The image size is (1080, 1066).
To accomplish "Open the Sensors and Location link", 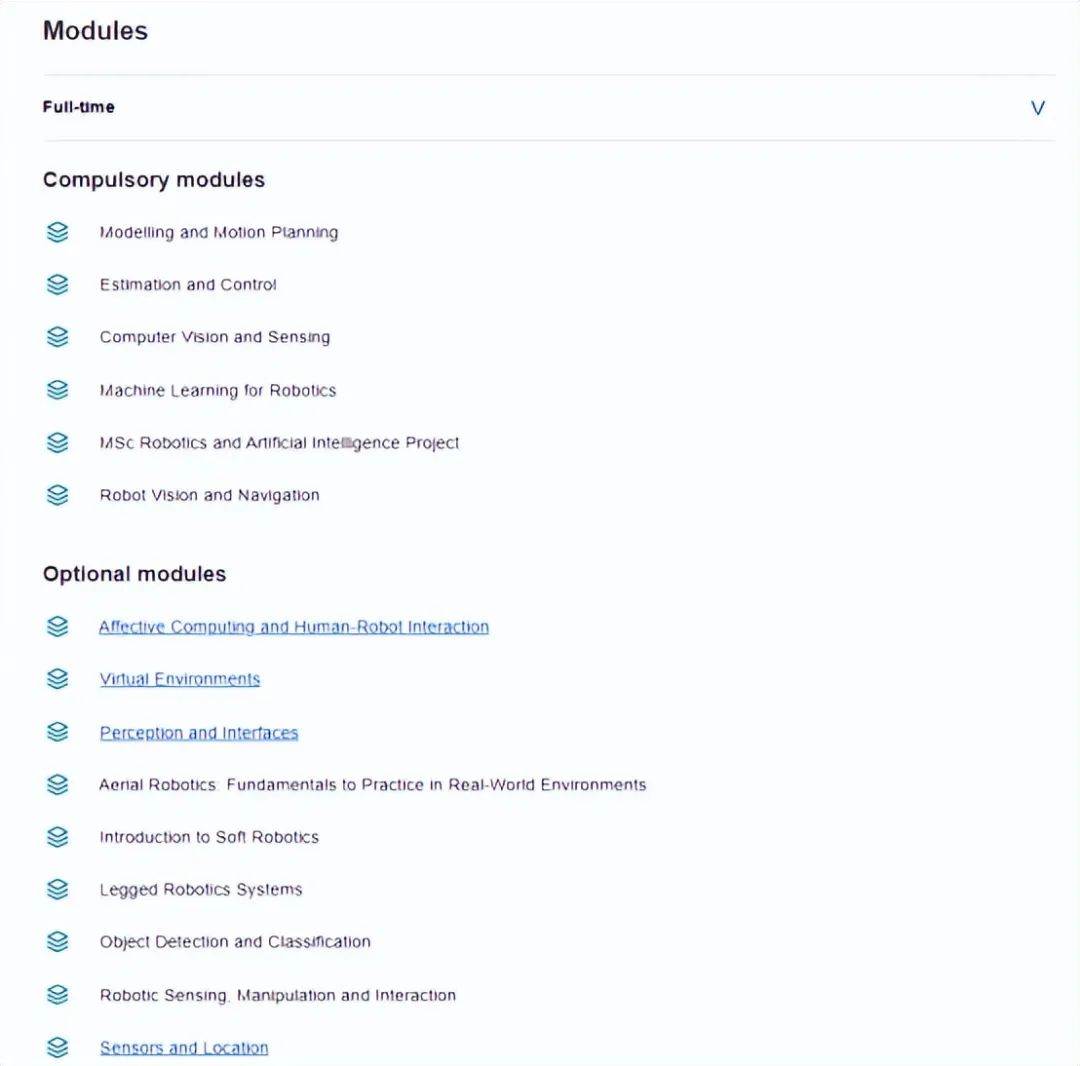I will [x=184, y=1047].
